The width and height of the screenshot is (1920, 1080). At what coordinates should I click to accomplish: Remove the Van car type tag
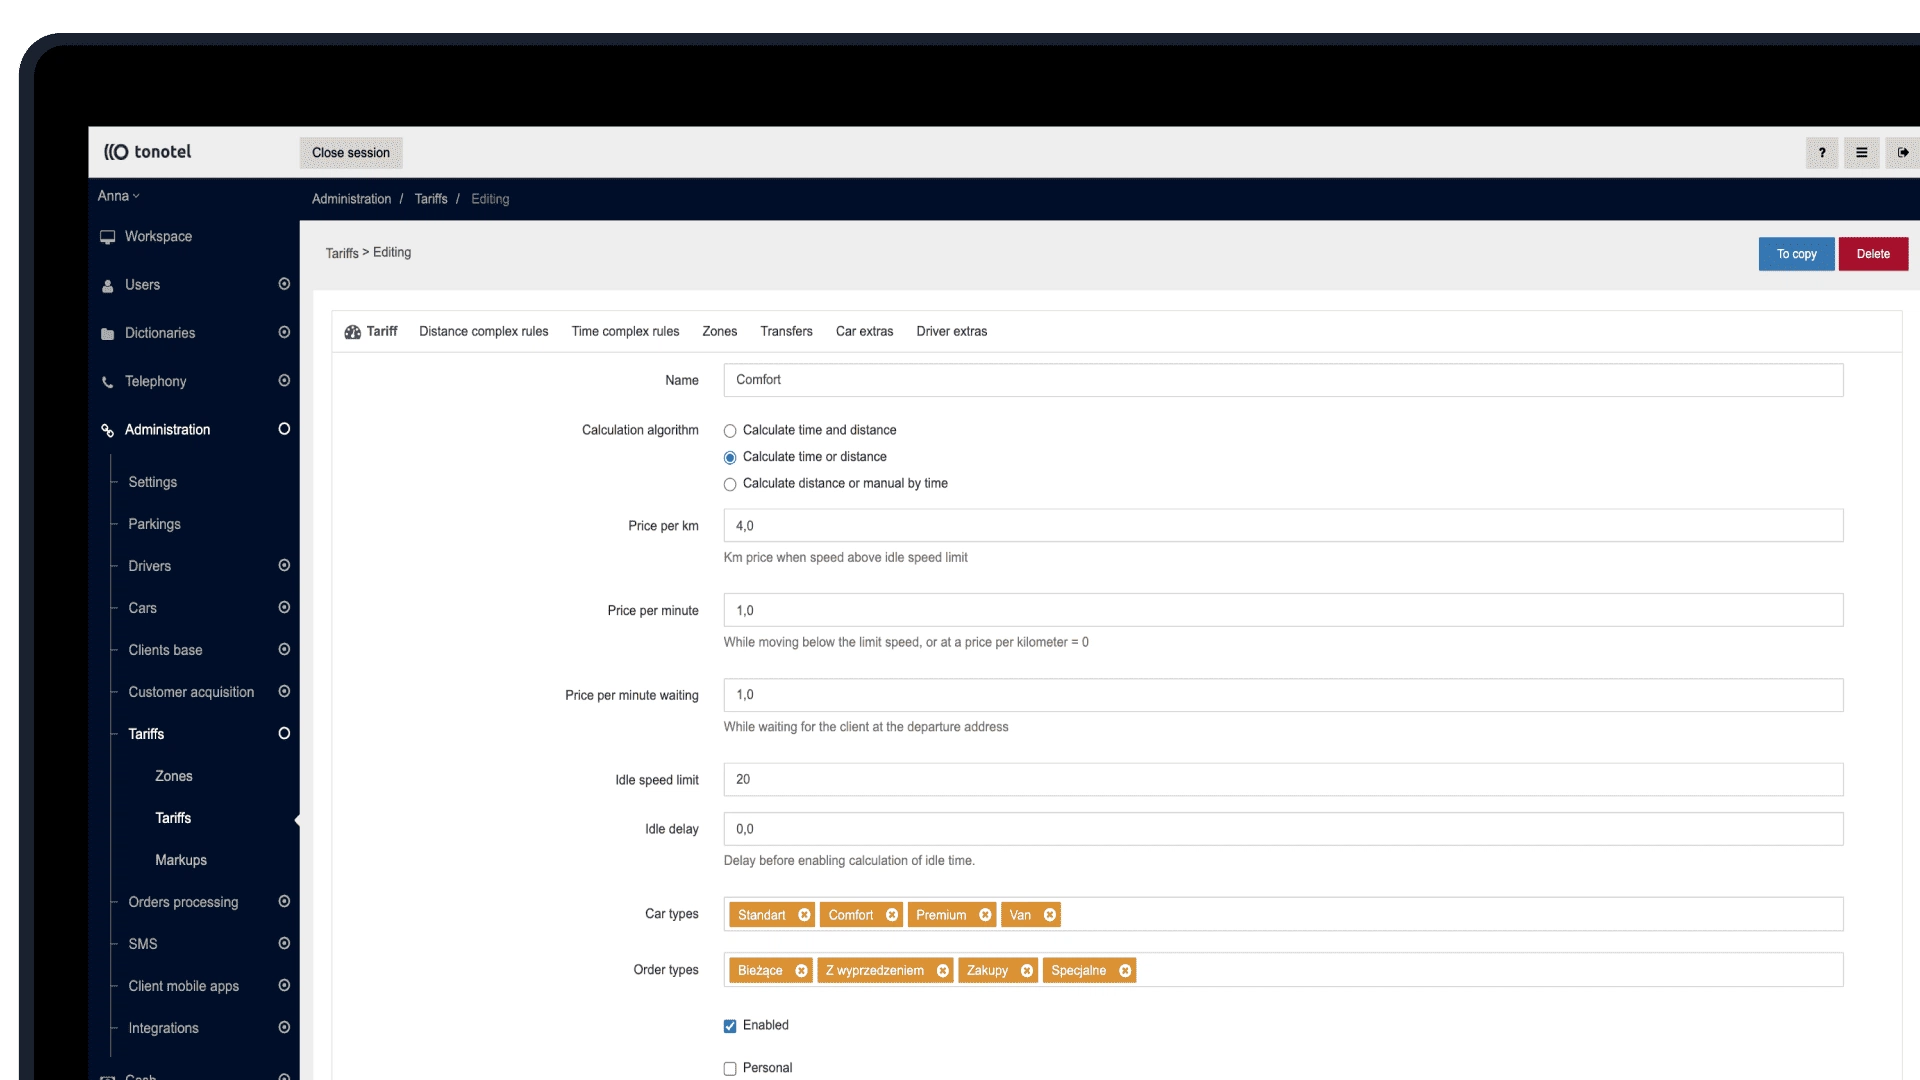coord(1049,915)
